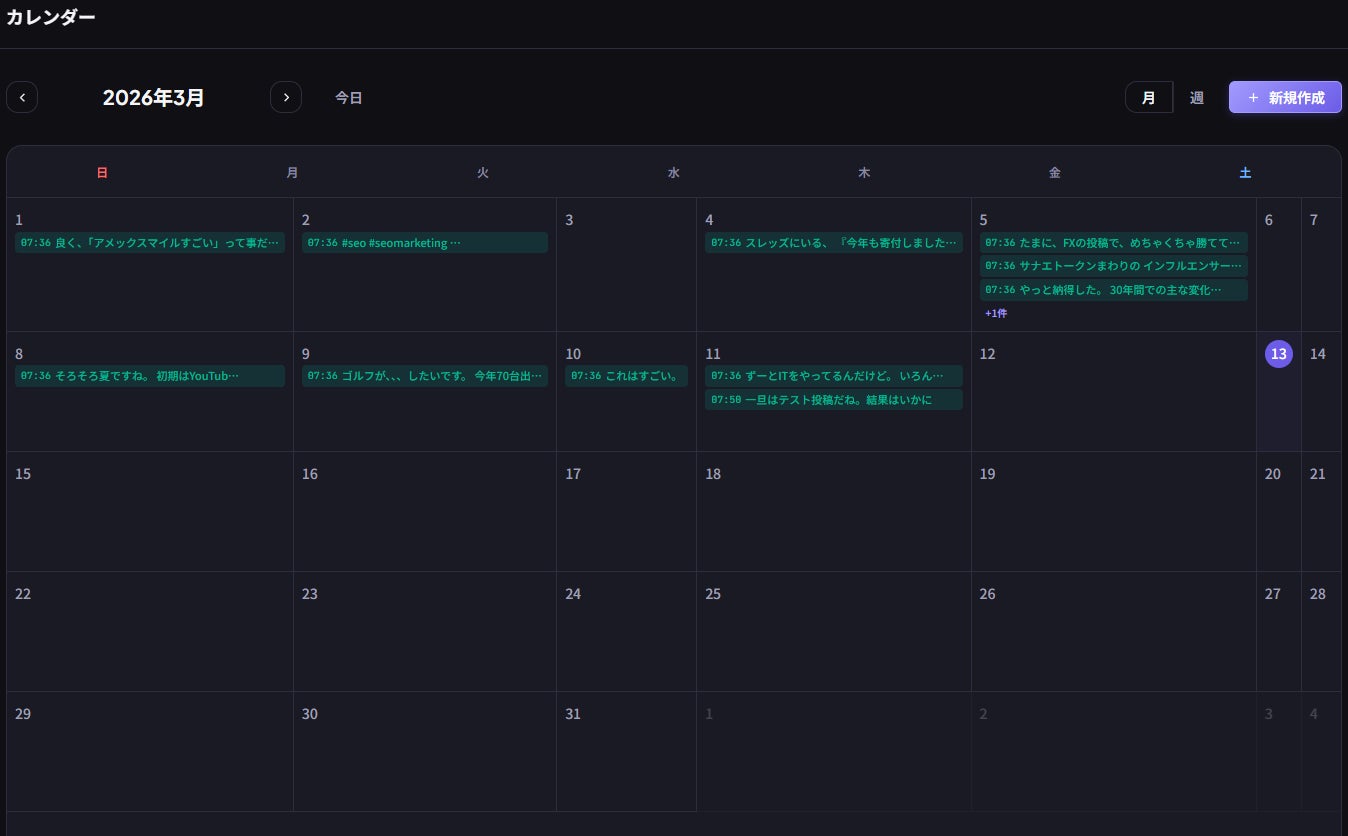
Task: Open the ゴルフが、、、したいです event on March 9
Action: (425, 376)
